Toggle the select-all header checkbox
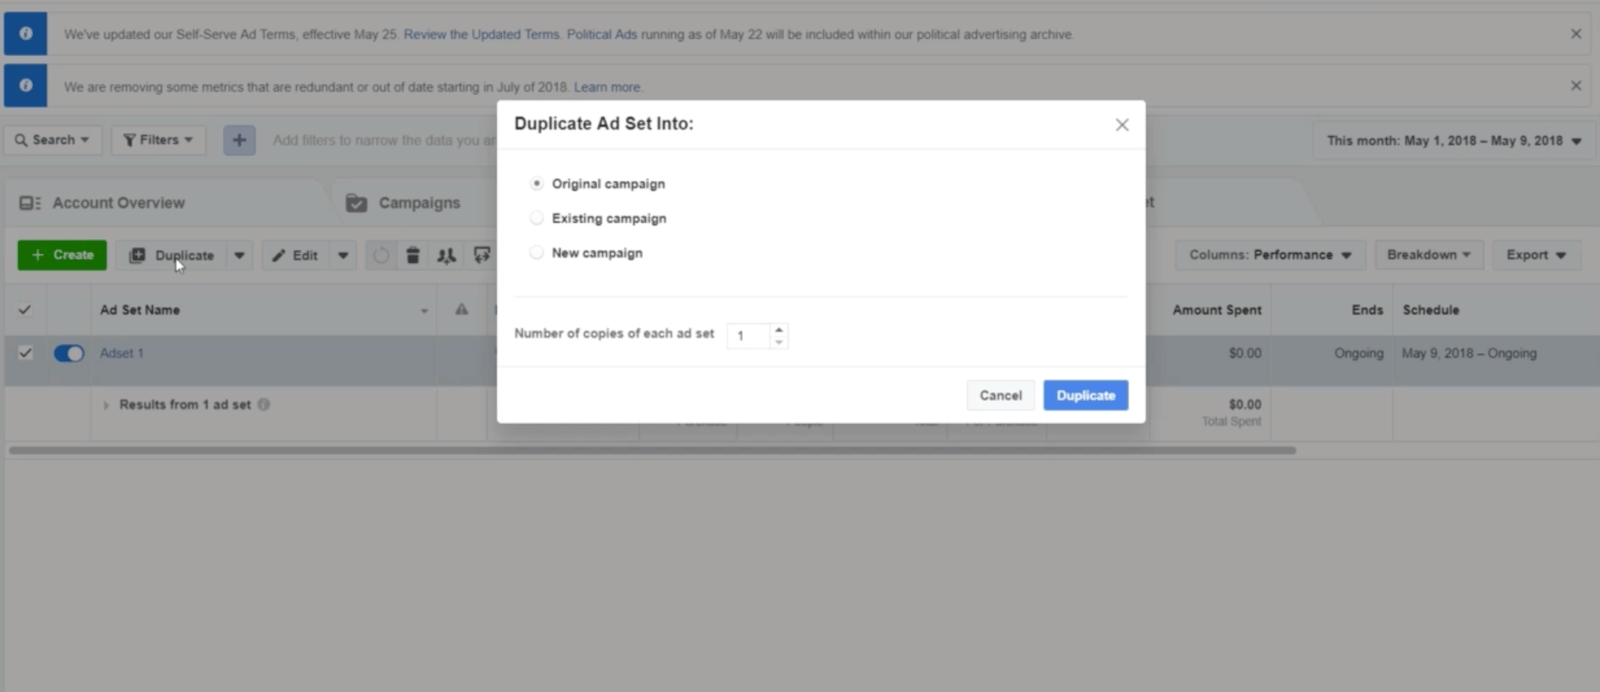 point(25,310)
